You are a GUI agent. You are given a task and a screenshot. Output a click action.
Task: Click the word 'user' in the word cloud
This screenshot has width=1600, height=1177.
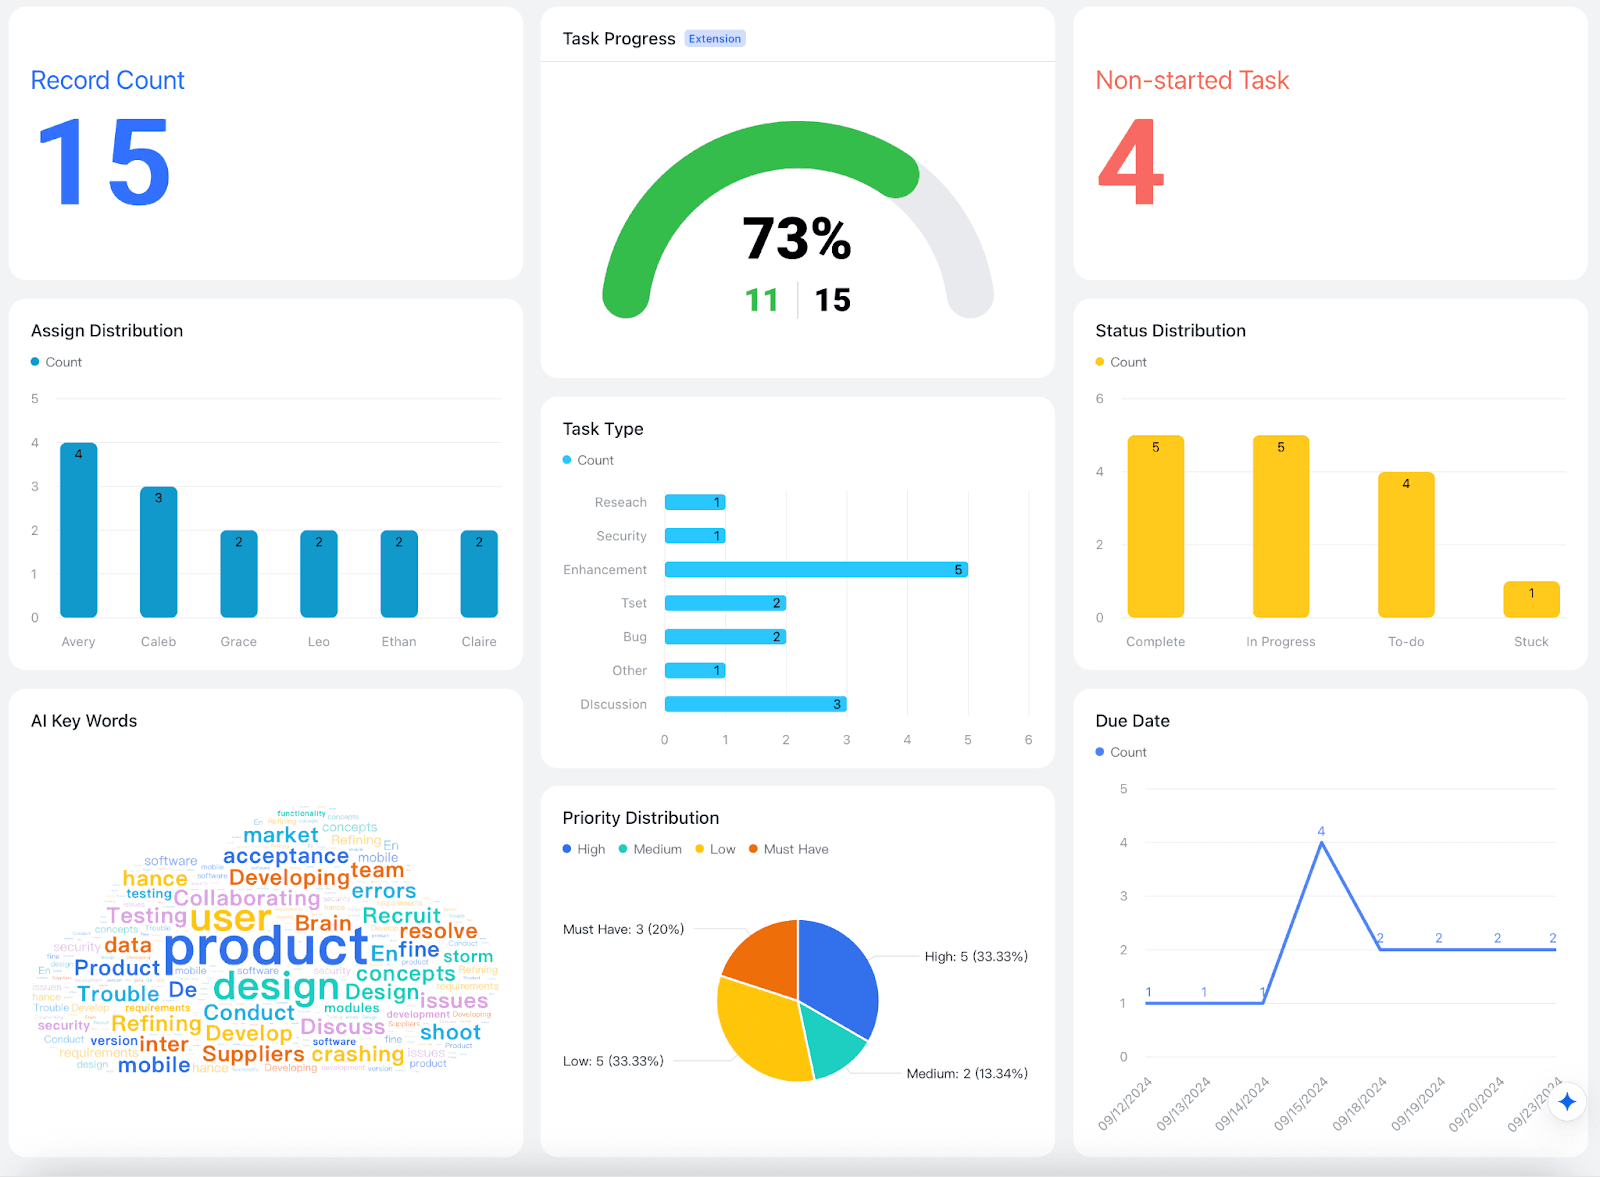point(230,918)
